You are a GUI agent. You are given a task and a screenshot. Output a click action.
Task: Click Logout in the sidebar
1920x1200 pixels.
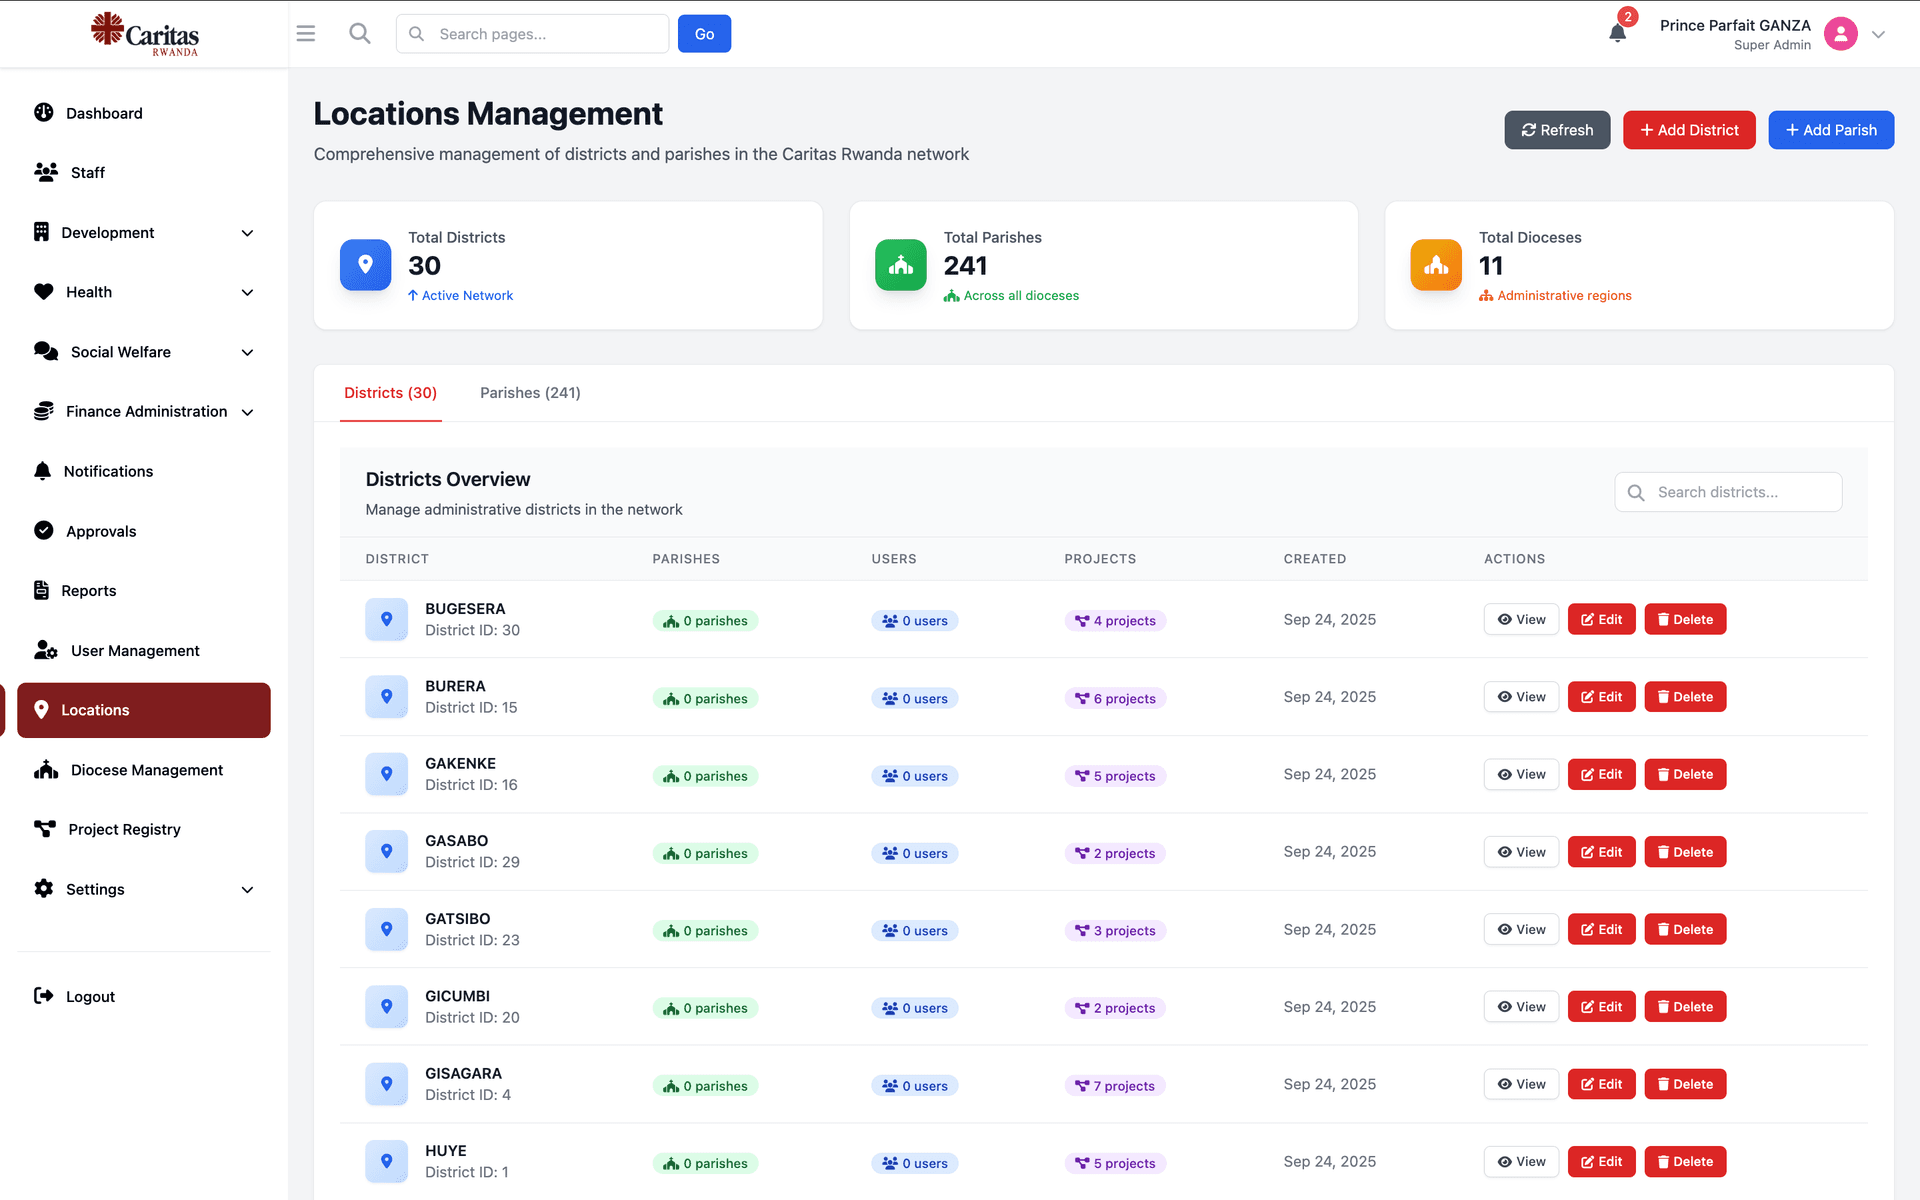click(144, 996)
